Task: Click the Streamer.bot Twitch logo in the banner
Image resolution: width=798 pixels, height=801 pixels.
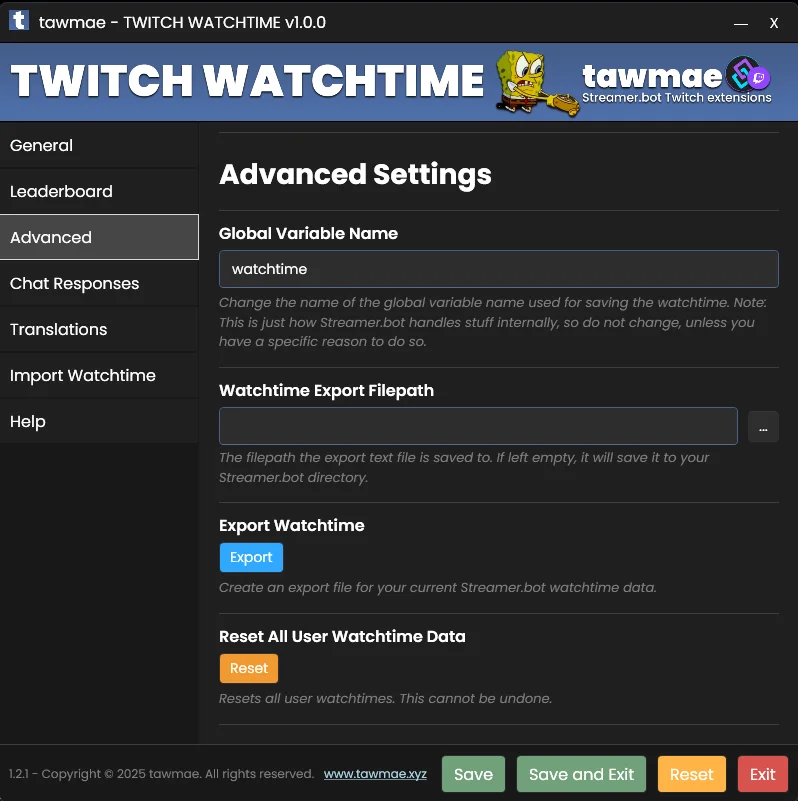Action: point(748,75)
